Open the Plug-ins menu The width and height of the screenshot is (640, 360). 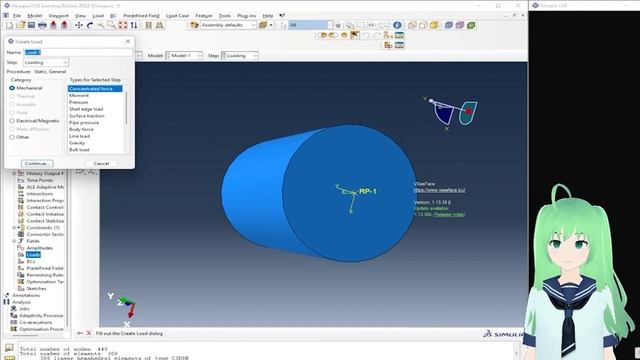tap(247, 16)
